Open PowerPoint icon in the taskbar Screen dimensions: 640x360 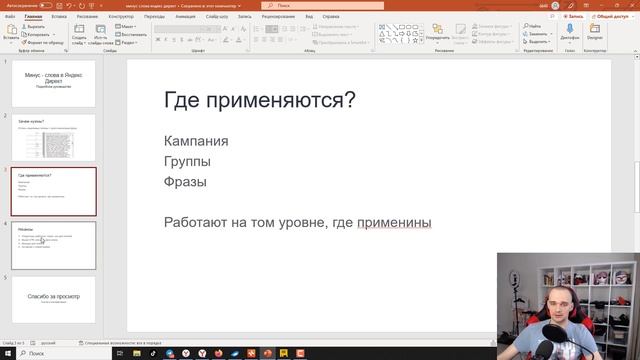[x=268, y=353]
